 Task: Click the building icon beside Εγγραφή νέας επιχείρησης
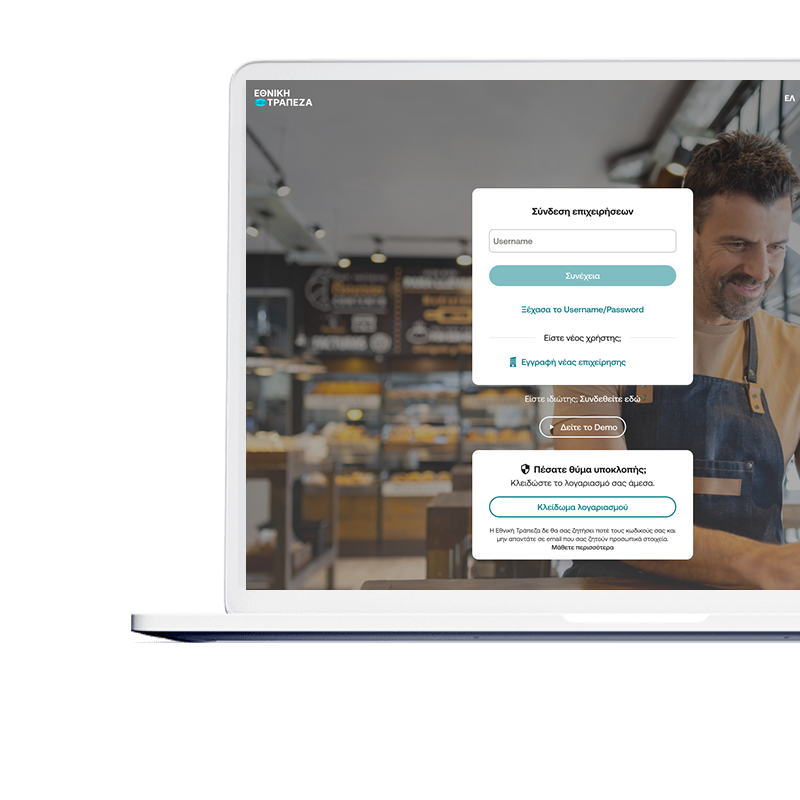pos(513,362)
